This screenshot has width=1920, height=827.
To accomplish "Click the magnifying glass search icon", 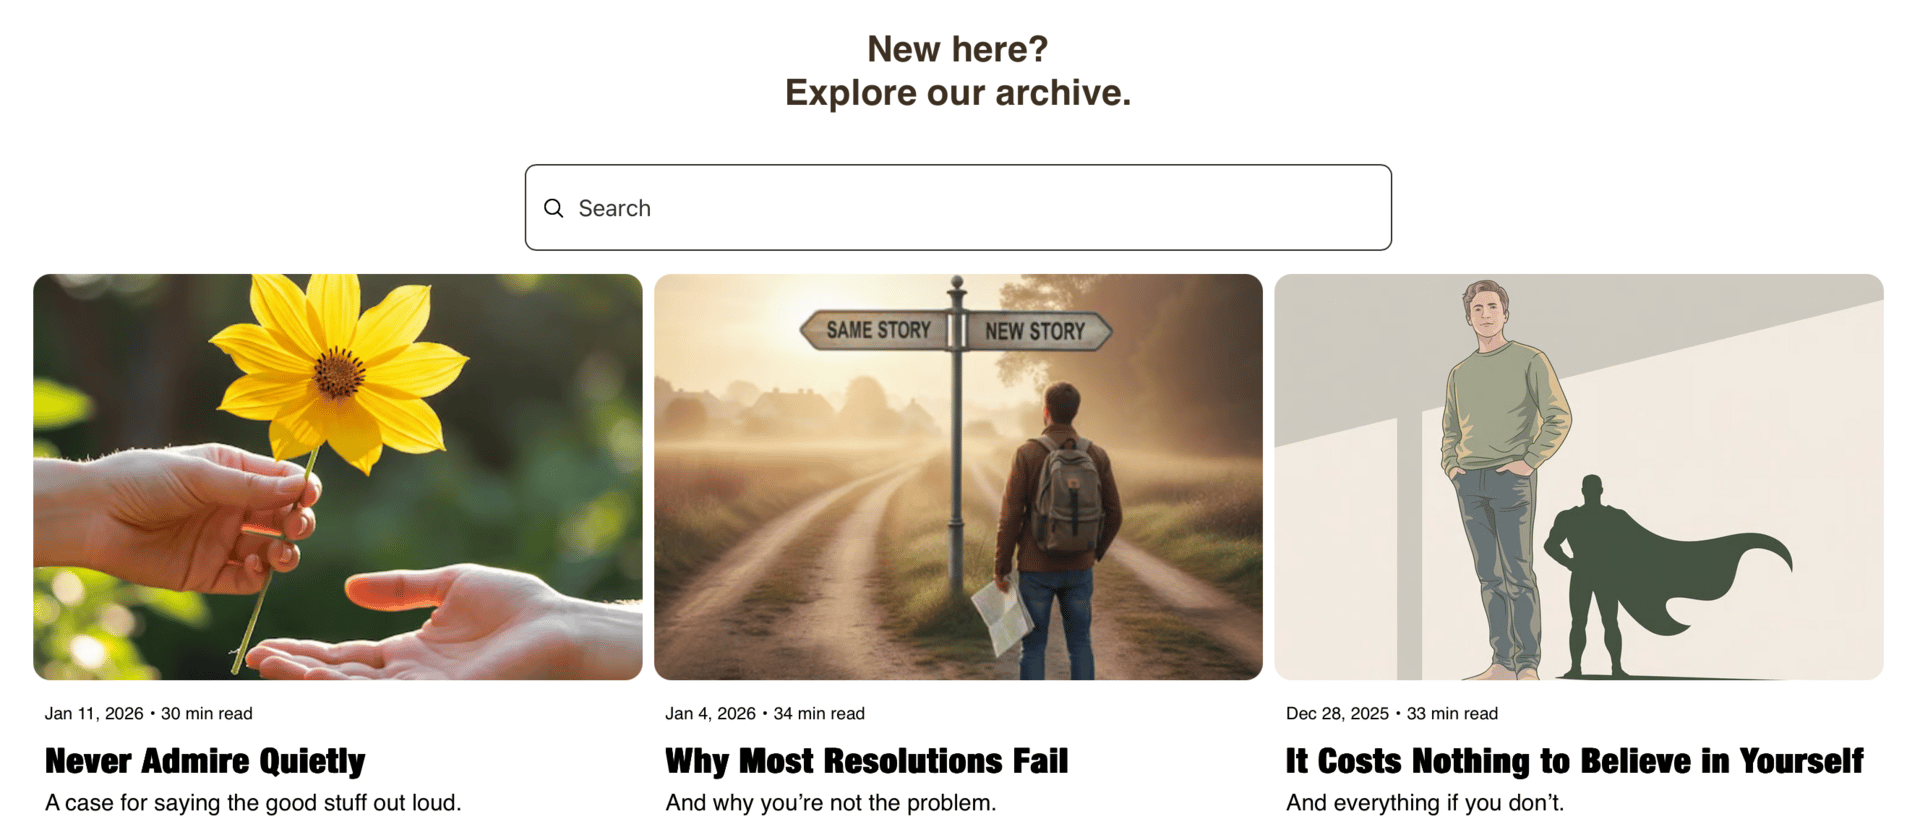I will pos(553,208).
